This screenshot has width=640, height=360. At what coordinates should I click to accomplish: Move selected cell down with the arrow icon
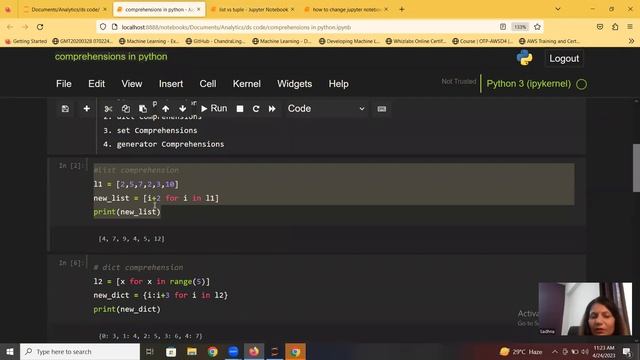[182, 109]
